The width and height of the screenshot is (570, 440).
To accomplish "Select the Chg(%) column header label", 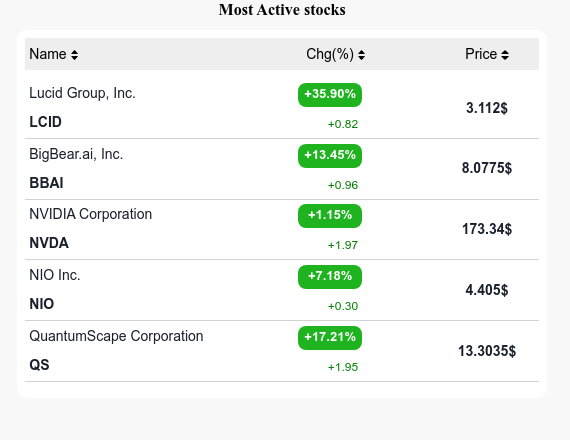I will [330, 54].
